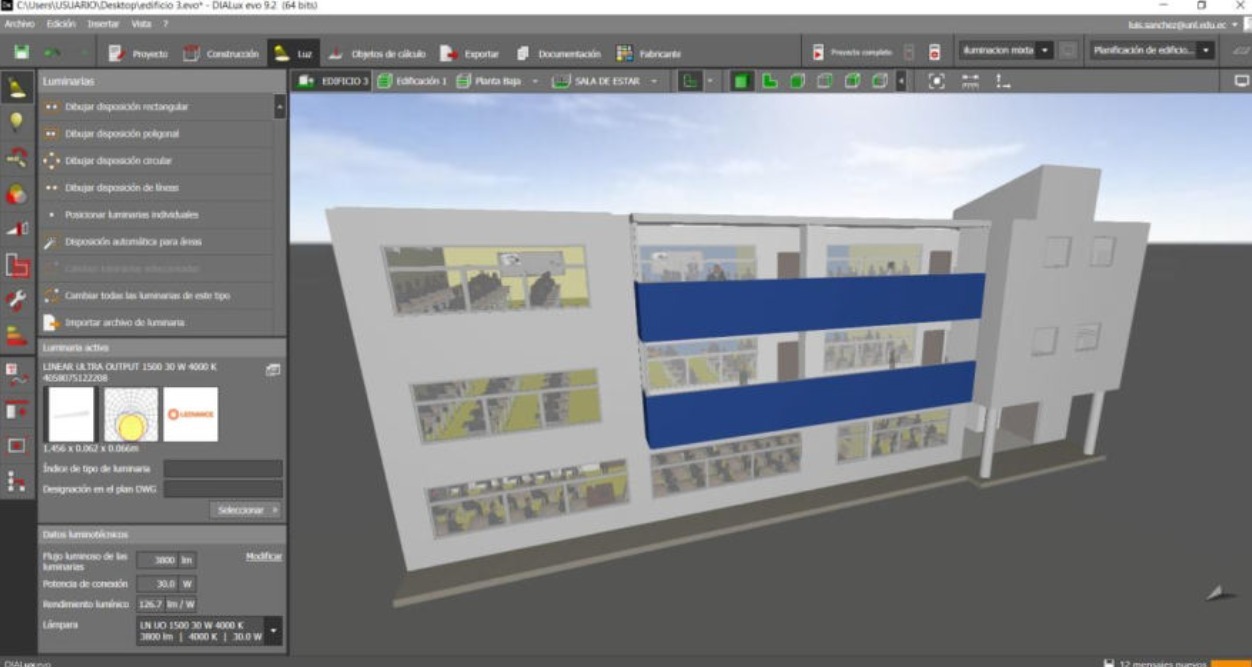
Task: Select the lamps bulb tool in sidebar
Action: point(17,122)
